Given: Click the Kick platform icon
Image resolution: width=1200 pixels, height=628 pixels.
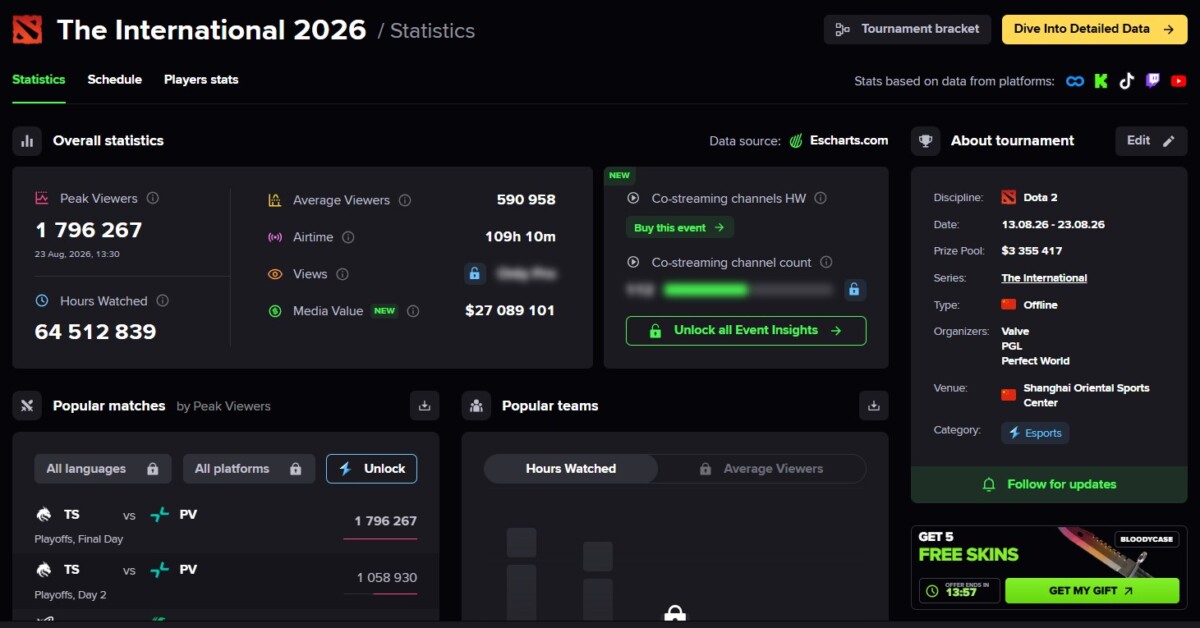Looking at the screenshot, I should (x=1101, y=81).
